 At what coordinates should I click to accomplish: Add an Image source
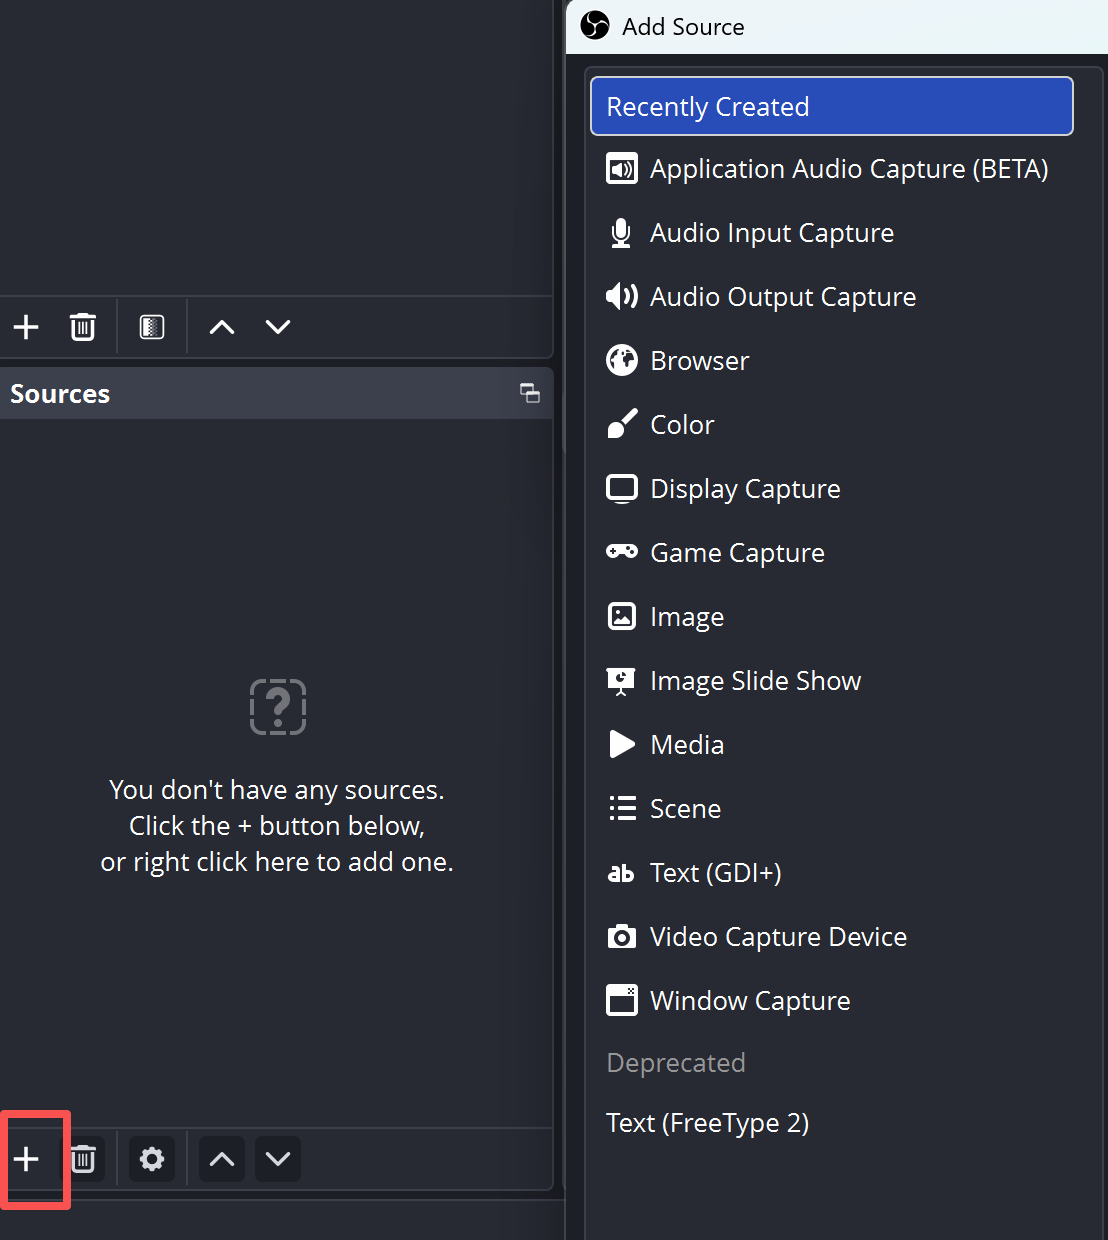pos(832,617)
